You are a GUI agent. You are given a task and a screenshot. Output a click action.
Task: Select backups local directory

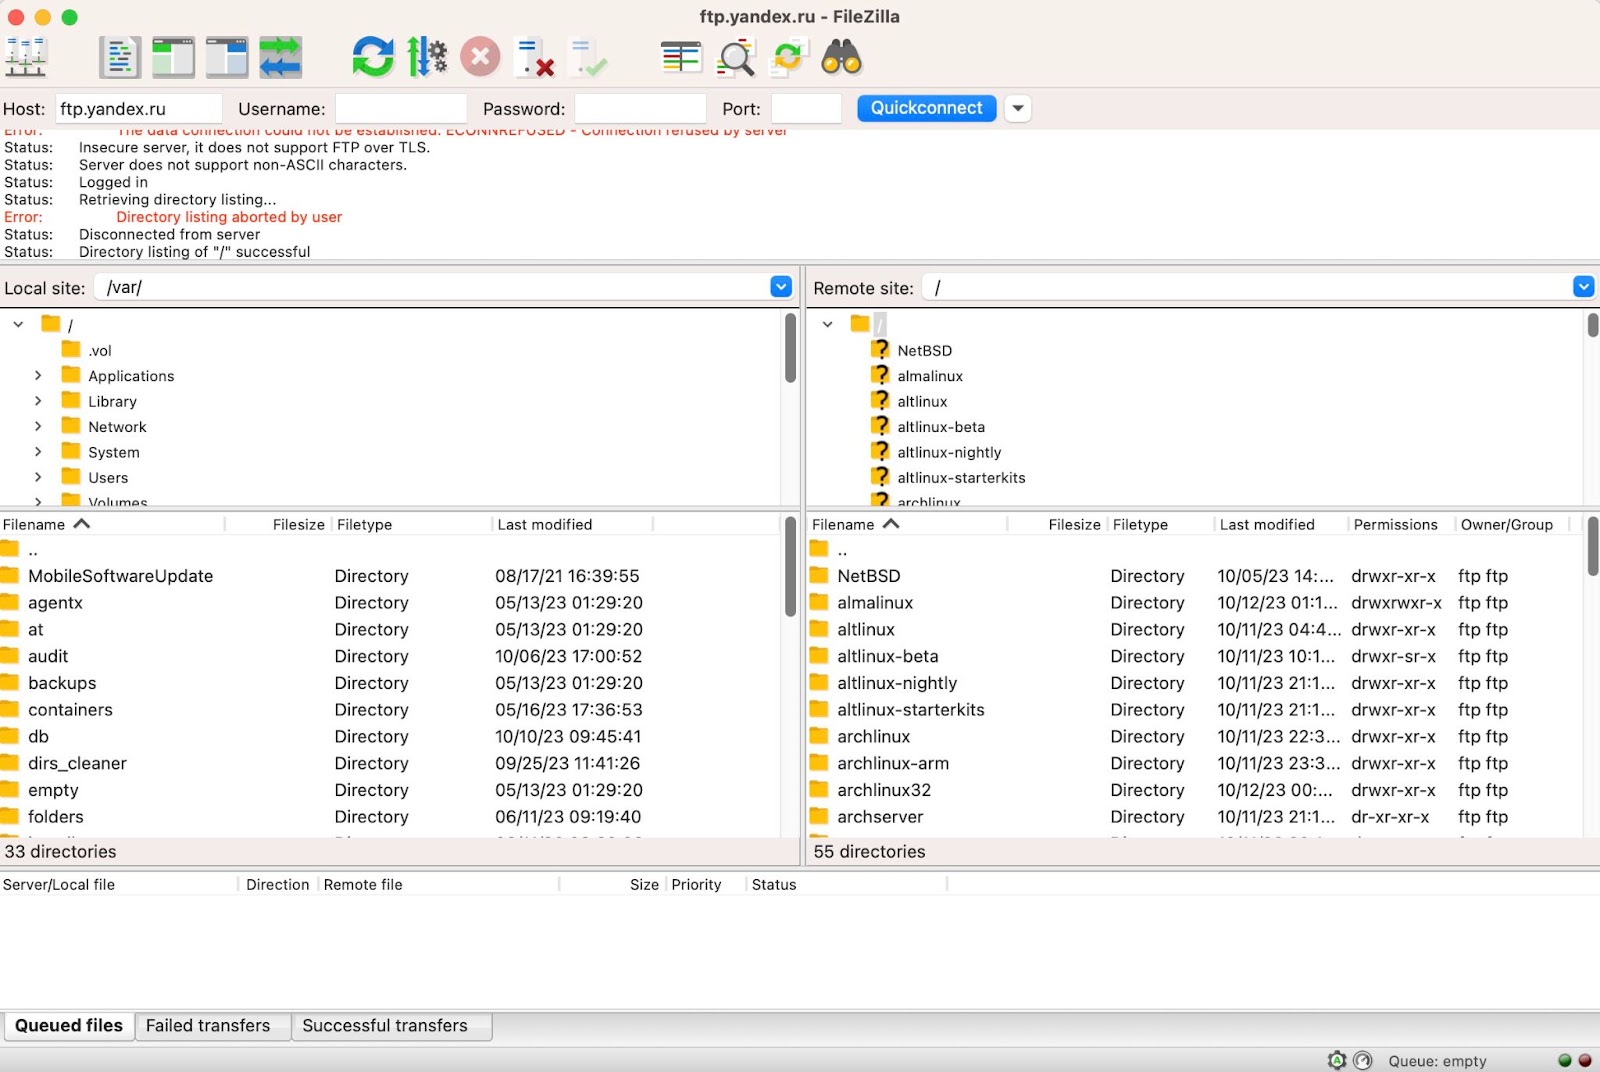[390, 683]
